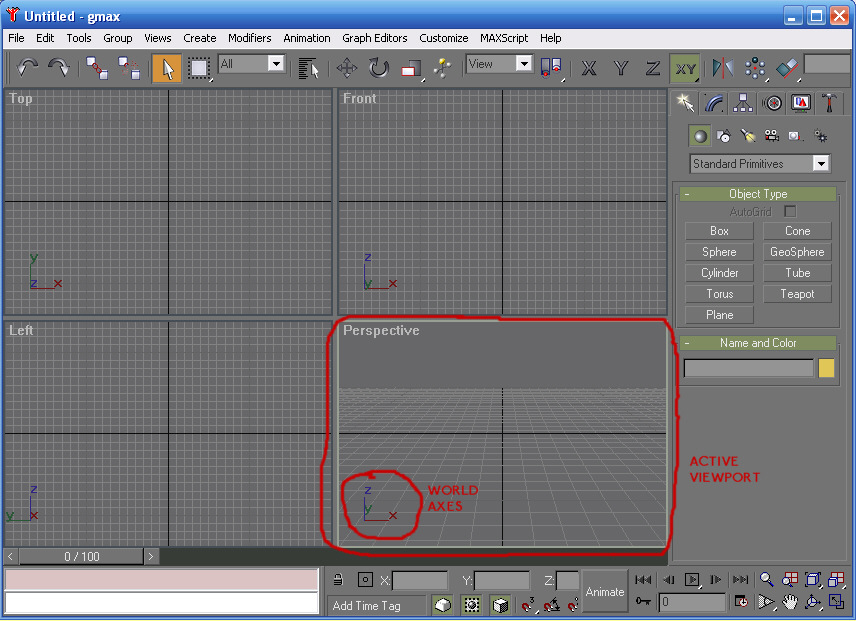The height and width of the screenshot is (621, 856).
Task: Click the Play Animation button
Action: pos(692,580)
